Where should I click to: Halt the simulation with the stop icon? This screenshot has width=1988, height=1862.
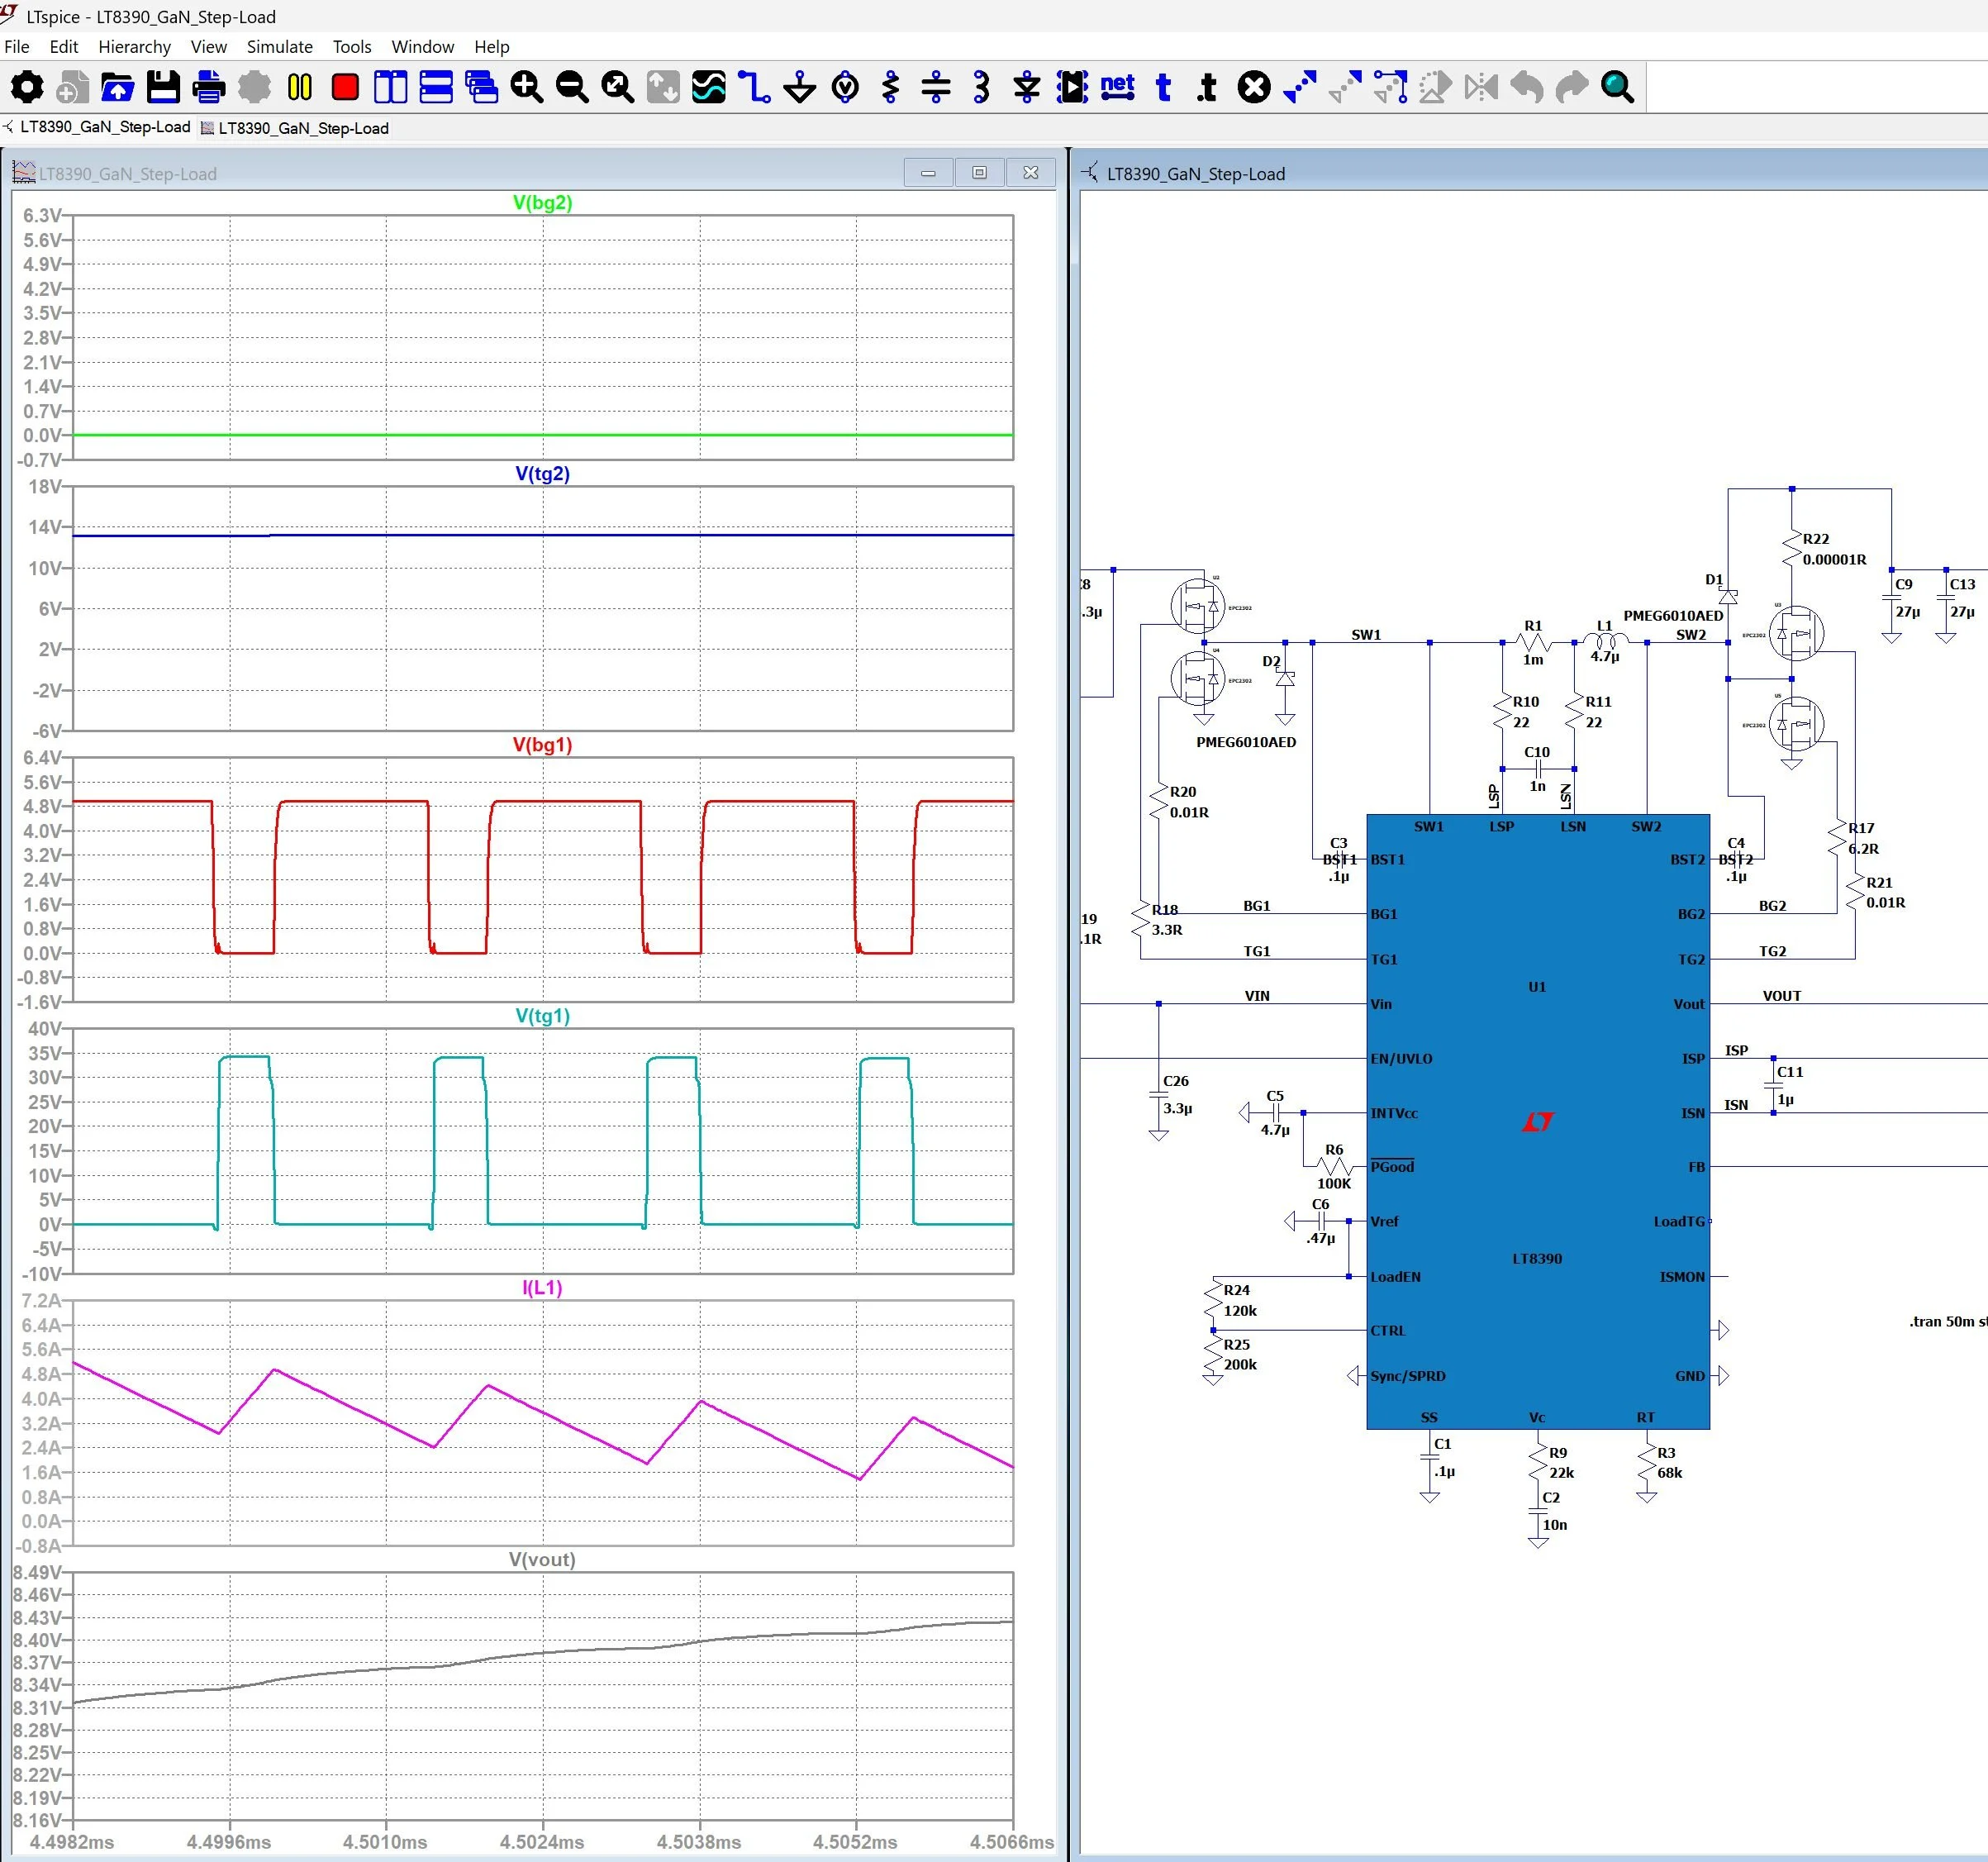[344, 88]
